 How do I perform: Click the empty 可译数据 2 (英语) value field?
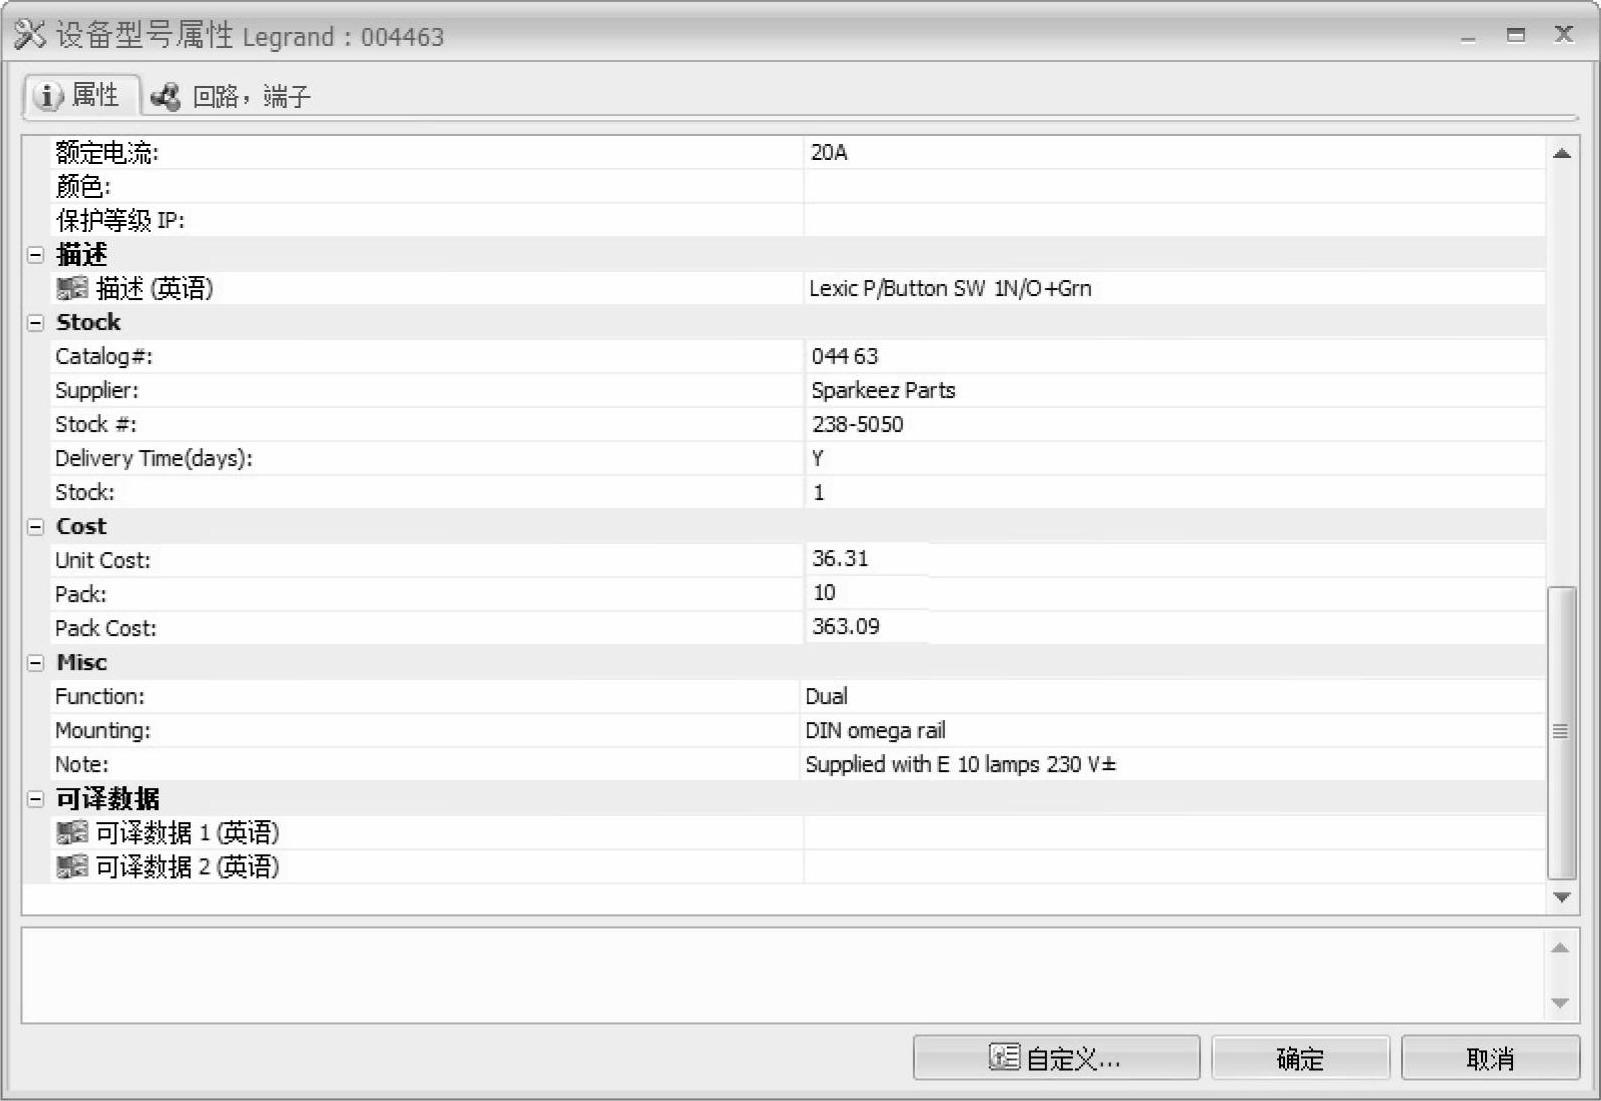(x=1175, y=867)
